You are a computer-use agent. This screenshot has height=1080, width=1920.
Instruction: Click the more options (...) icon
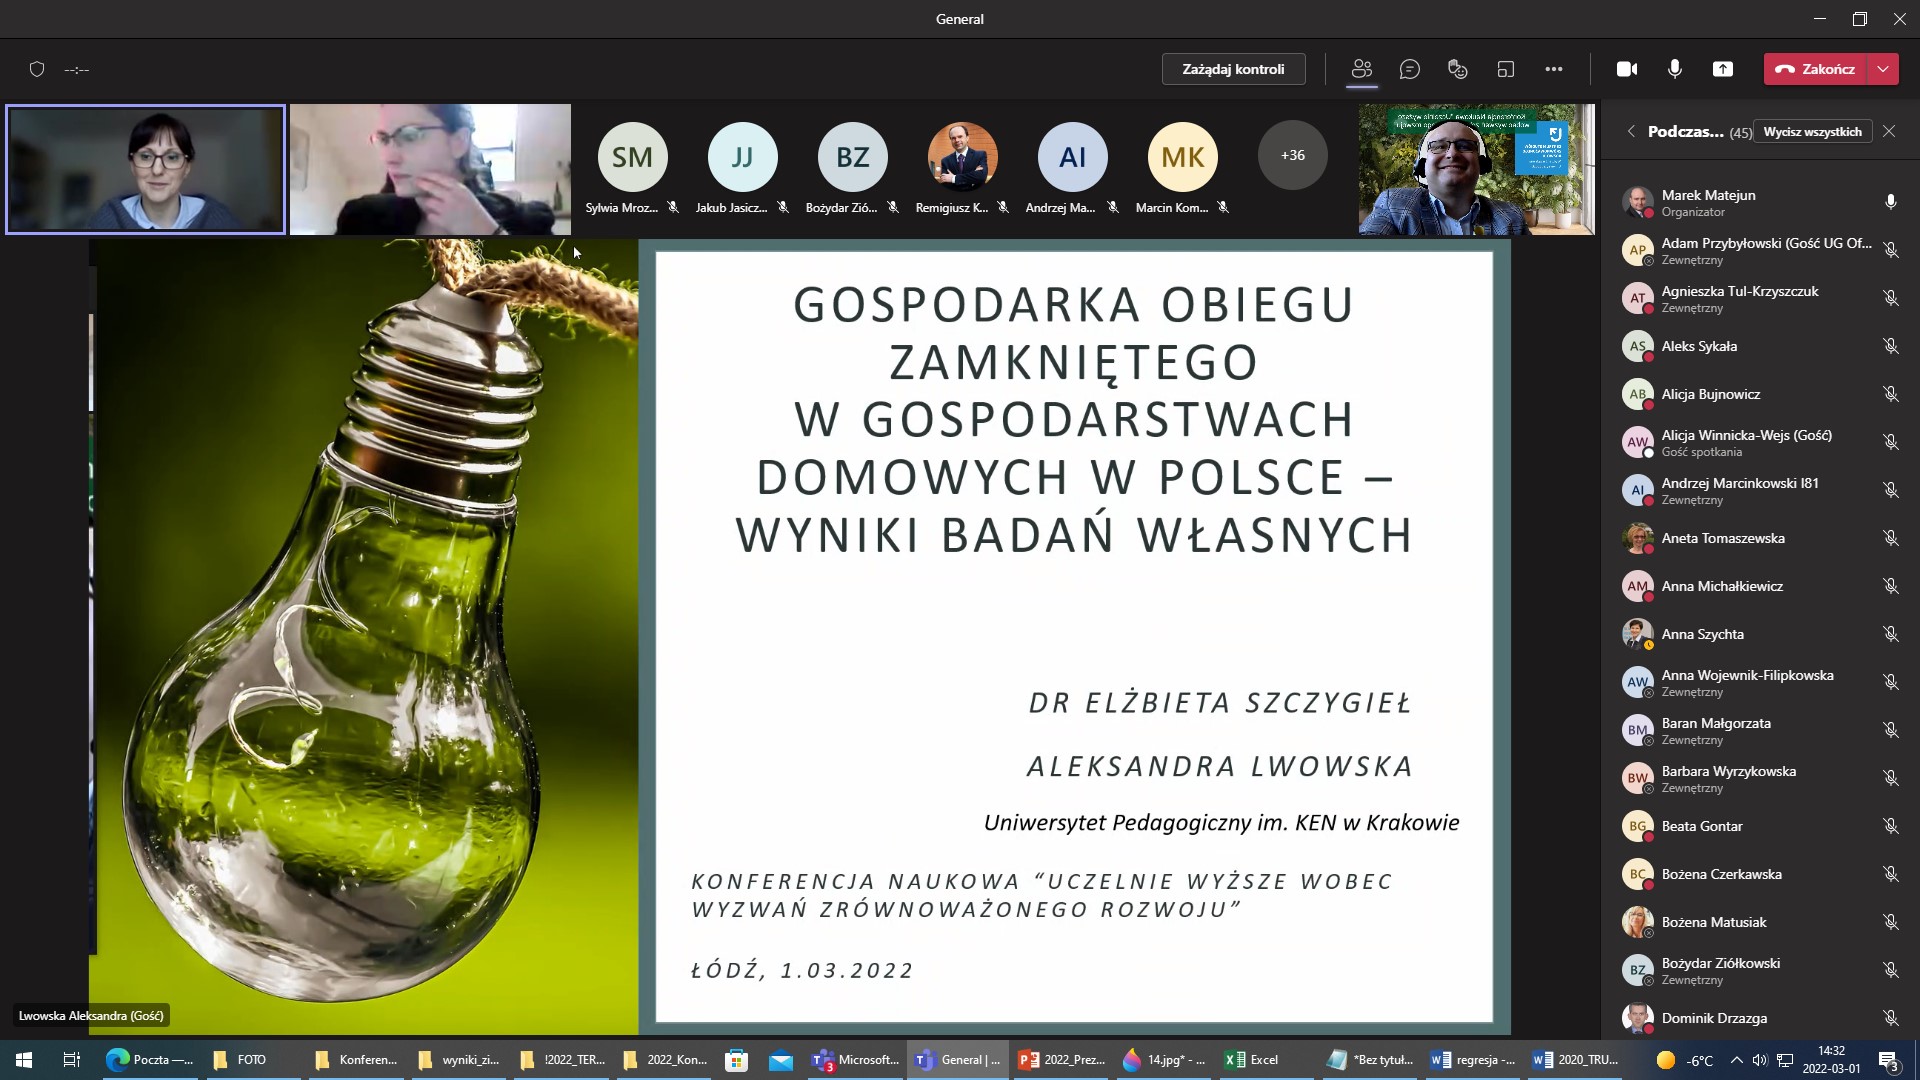coord(1555,69)
